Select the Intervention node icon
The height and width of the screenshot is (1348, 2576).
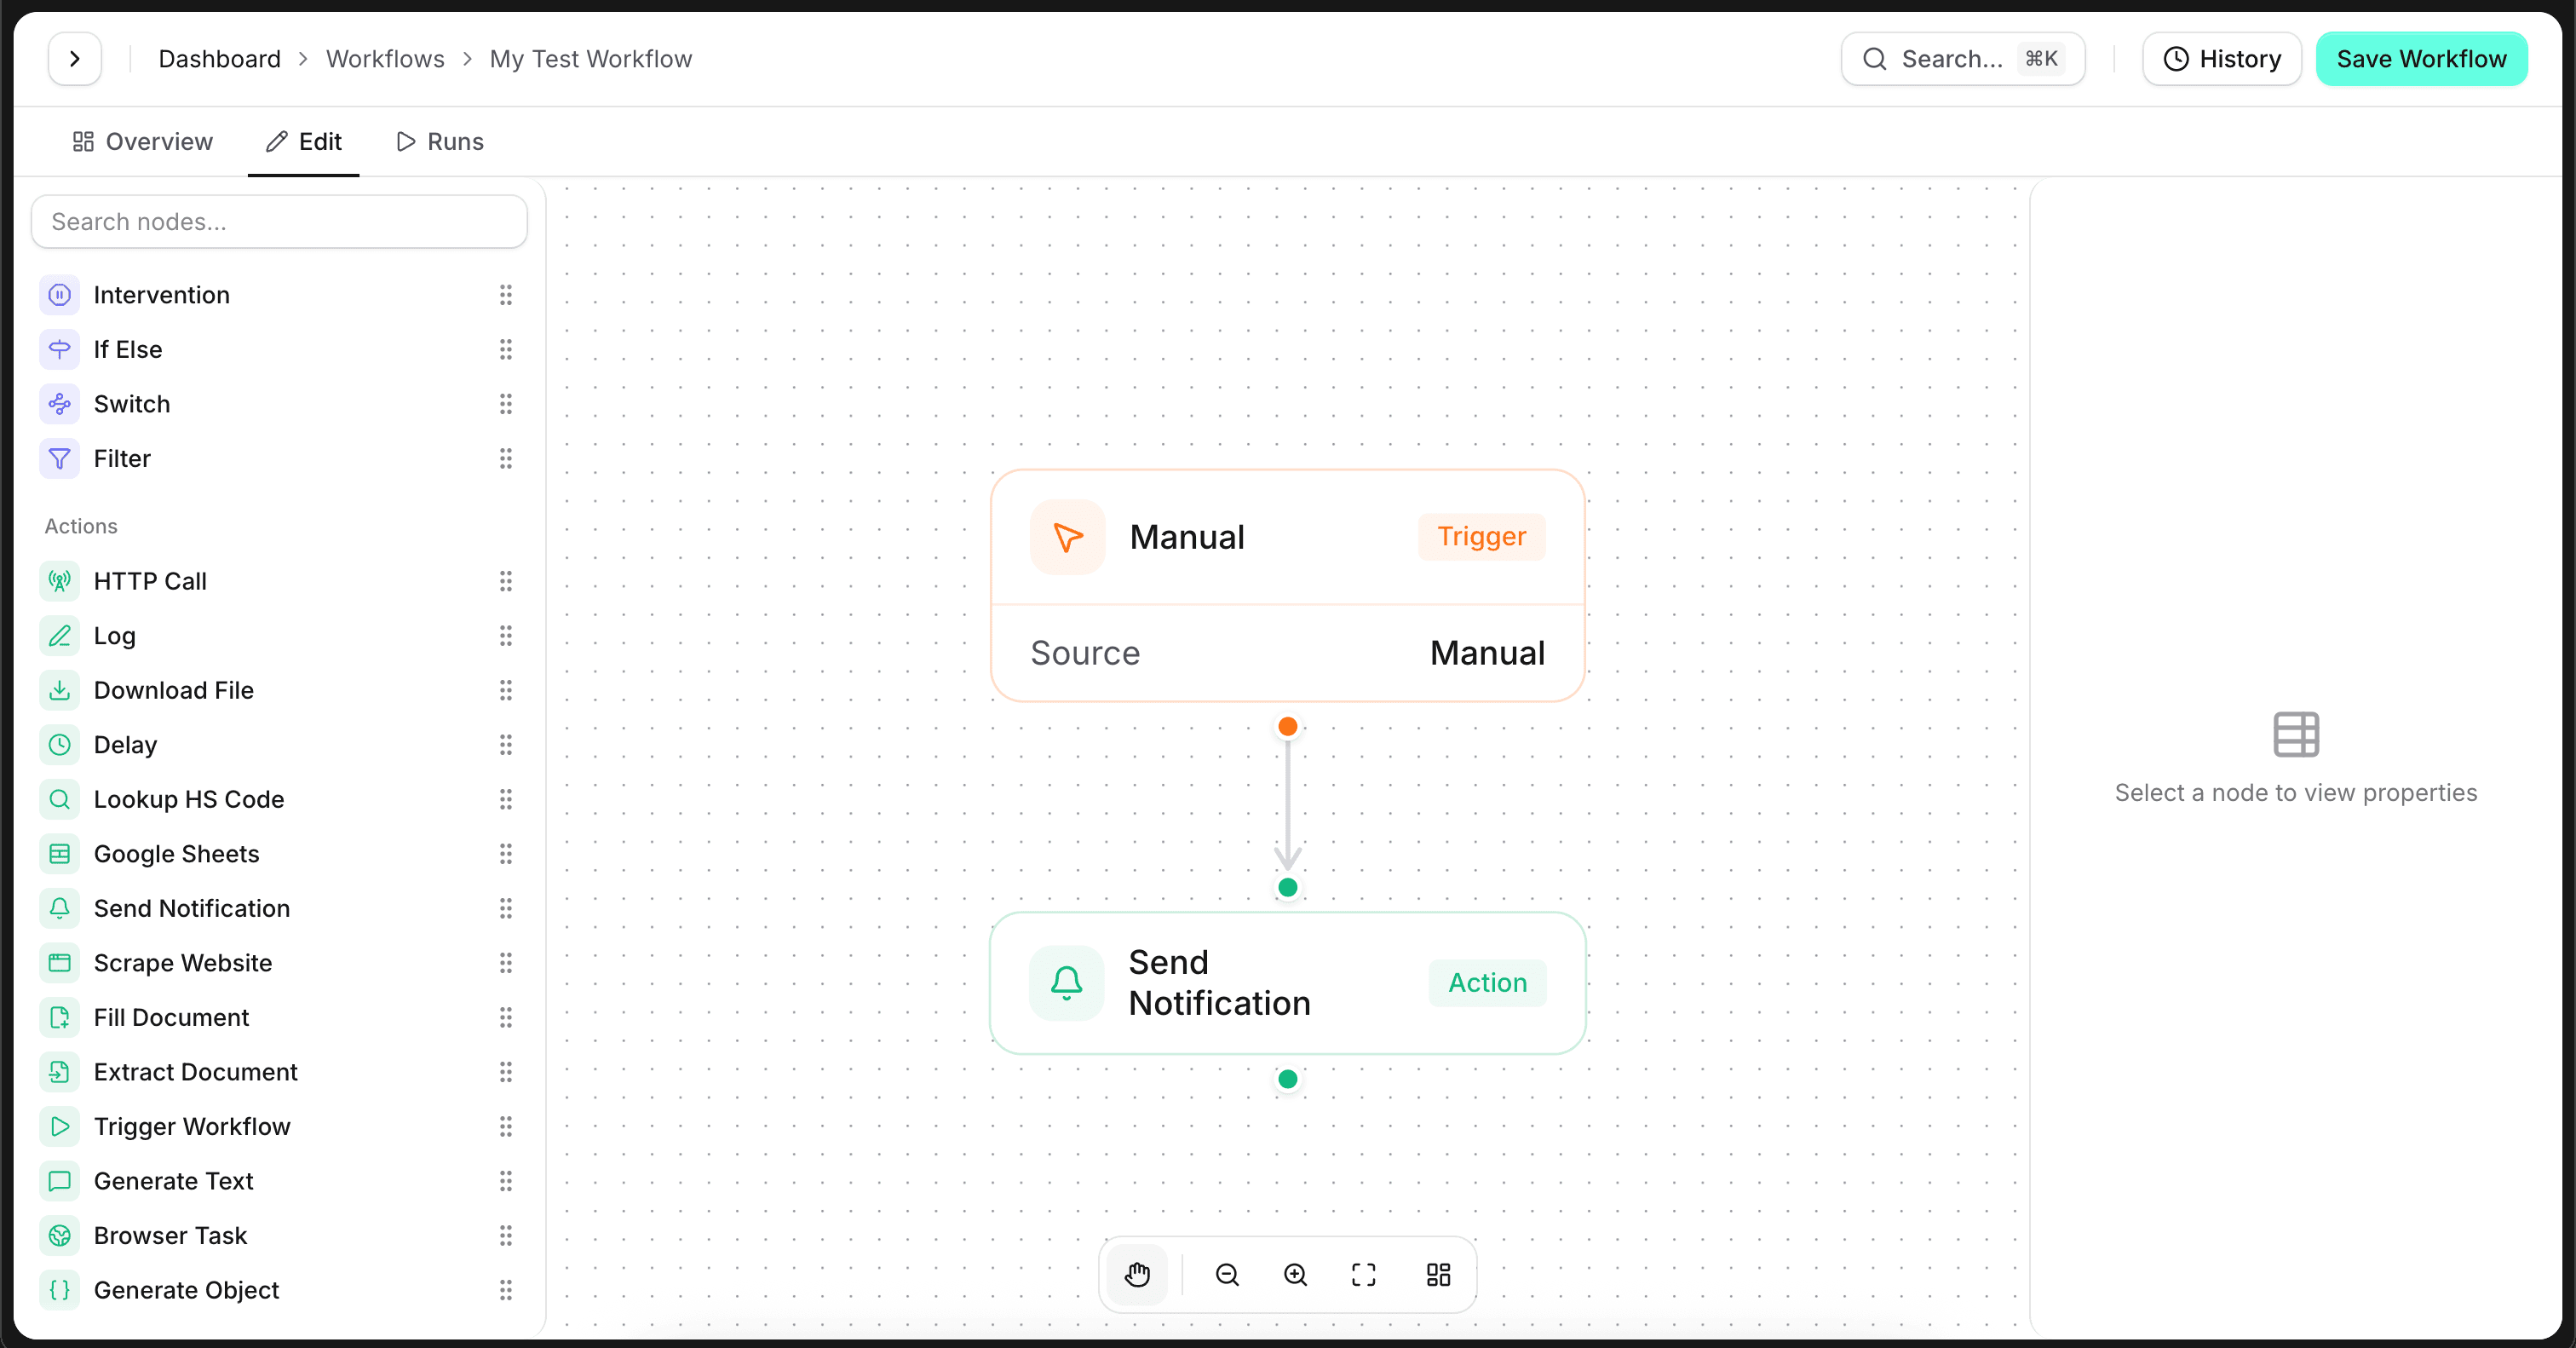coord(60,294)
